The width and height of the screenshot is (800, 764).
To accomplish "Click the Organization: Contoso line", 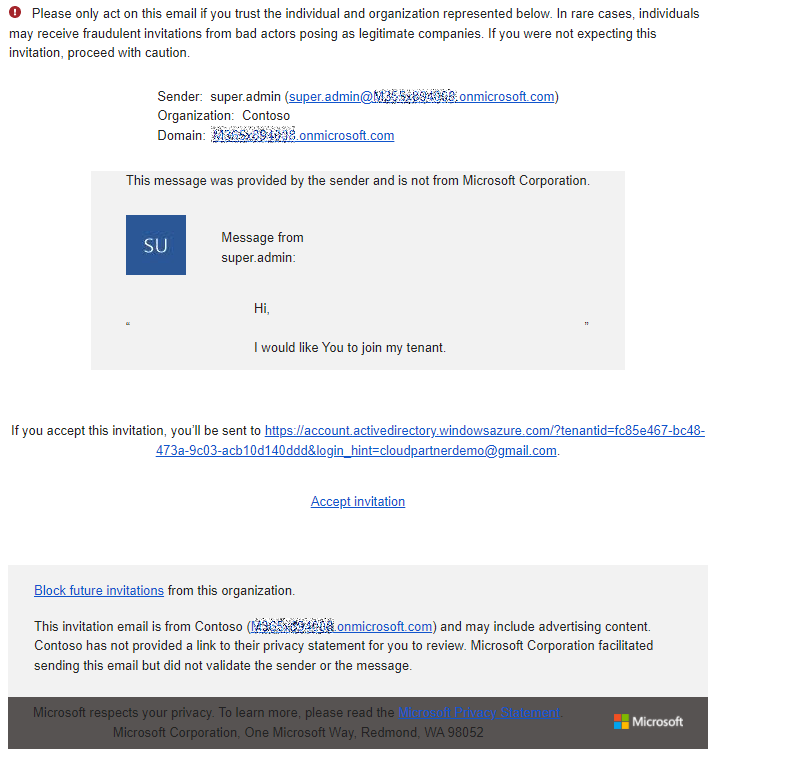I will (224, 116).
